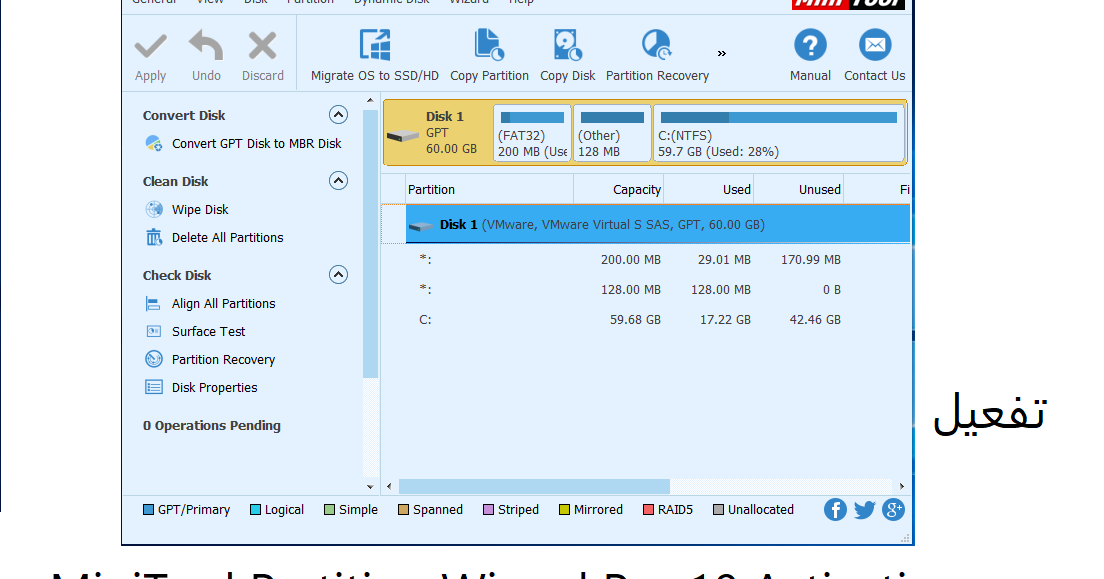Viewport: 1104px width, 579px height.
Task: Open Disk Properties
Action: pyautogui.click(x=214, y=388)
